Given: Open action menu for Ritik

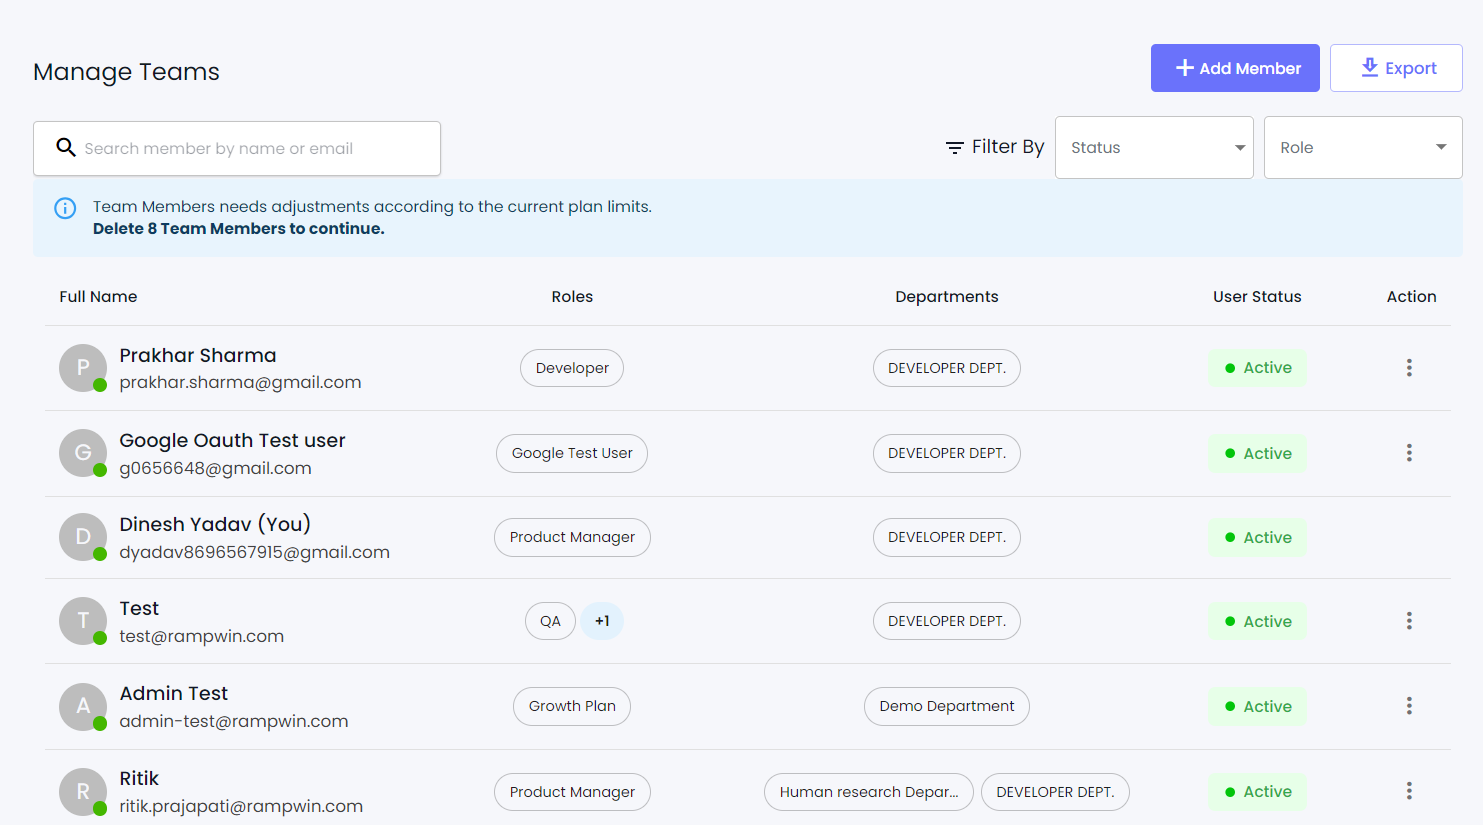Looking at the screenshot, I should [1409, 791].
